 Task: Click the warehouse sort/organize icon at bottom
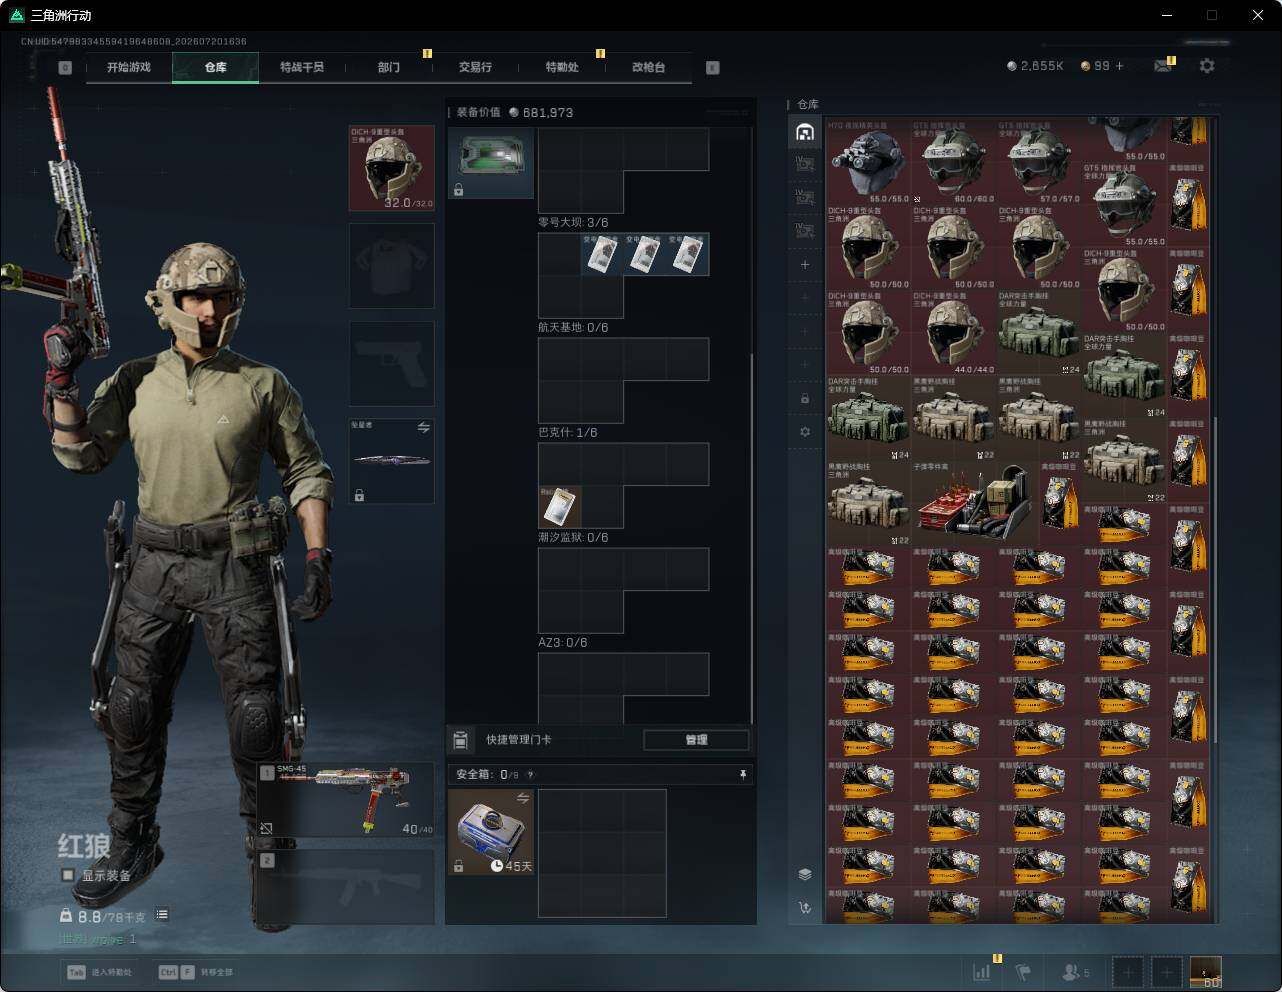[805, 908]
